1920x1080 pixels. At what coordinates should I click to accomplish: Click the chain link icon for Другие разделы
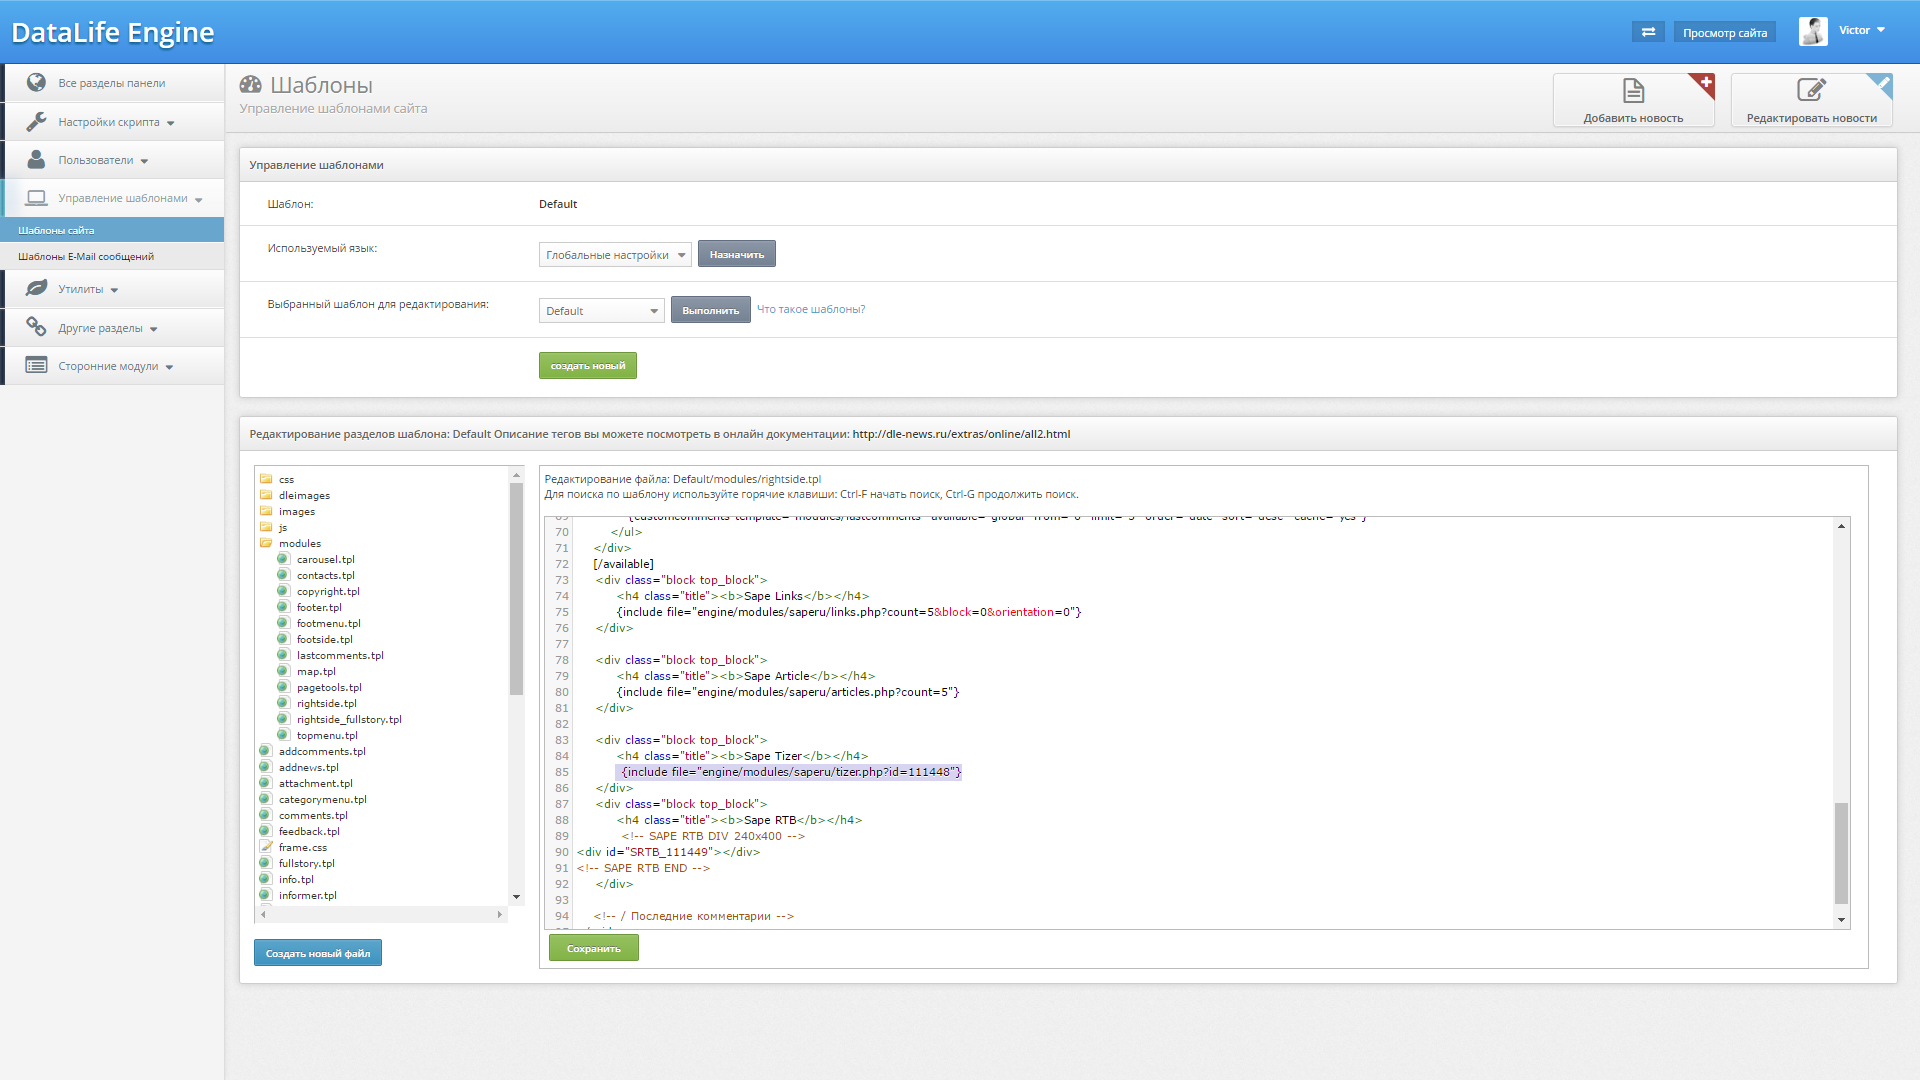37,327
